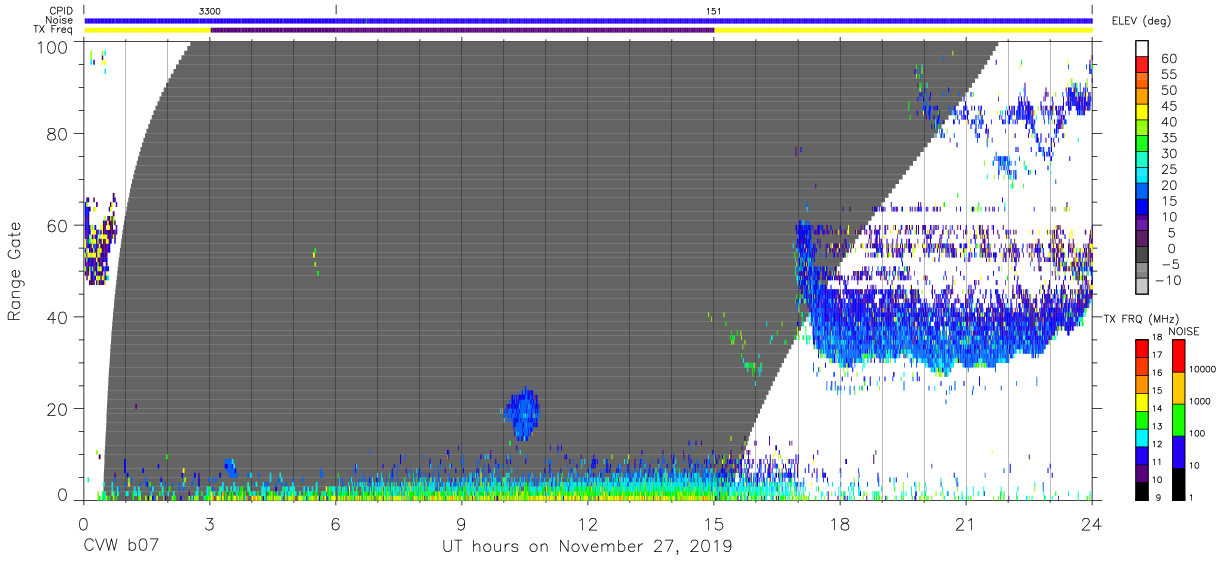Select the CPID value 3300
The height and width of the screenshot is (567, 1228).
[210, 11]
